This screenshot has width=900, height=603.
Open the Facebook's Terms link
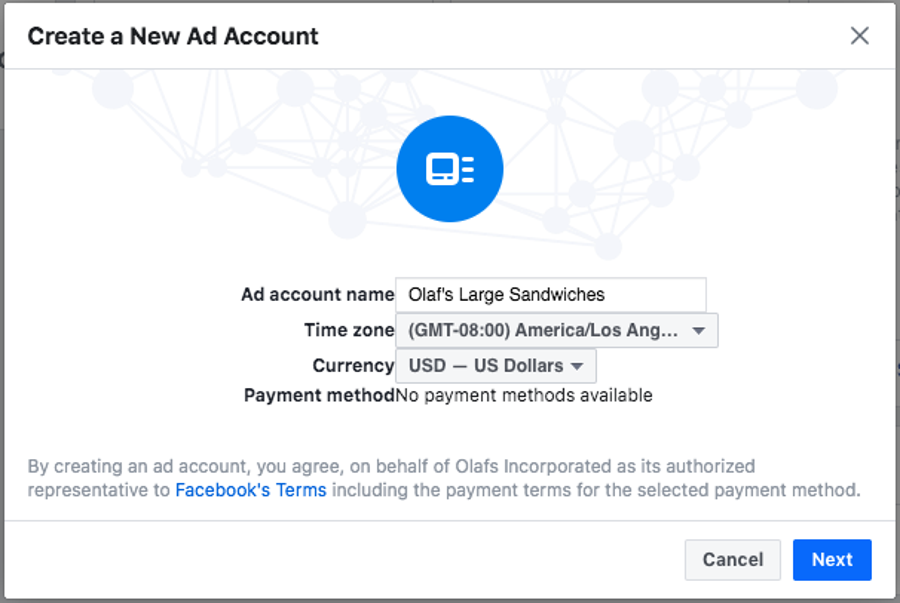(x=251, y=490)
